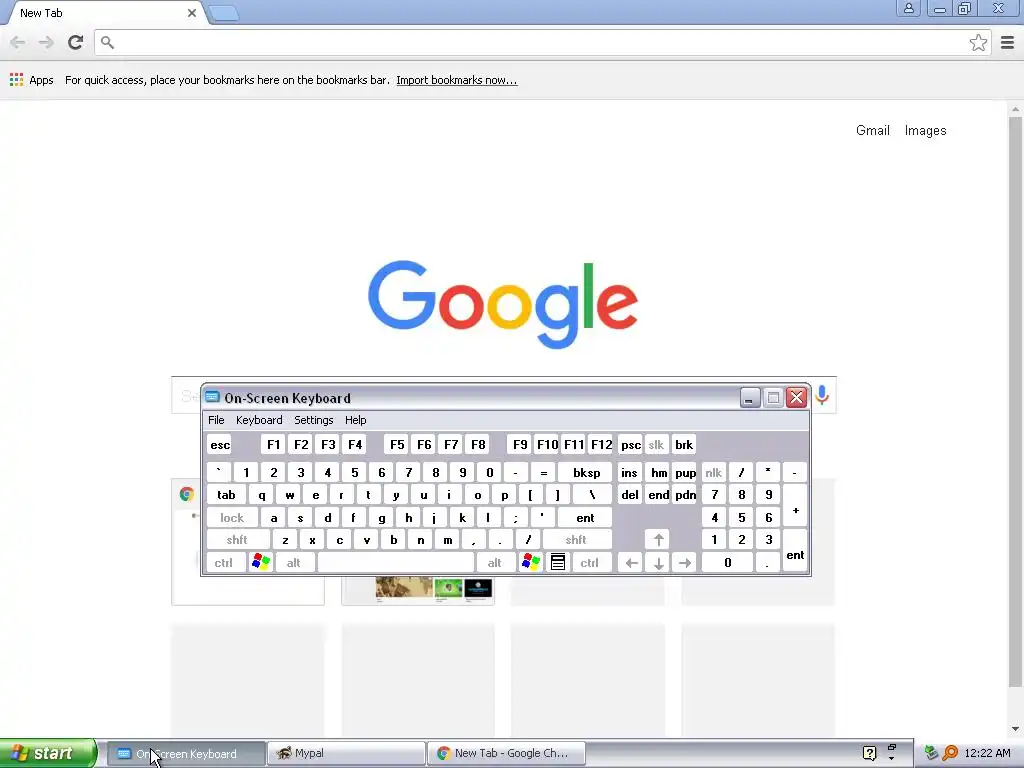Select the New Tab browser tab

(x=104, y=13)
